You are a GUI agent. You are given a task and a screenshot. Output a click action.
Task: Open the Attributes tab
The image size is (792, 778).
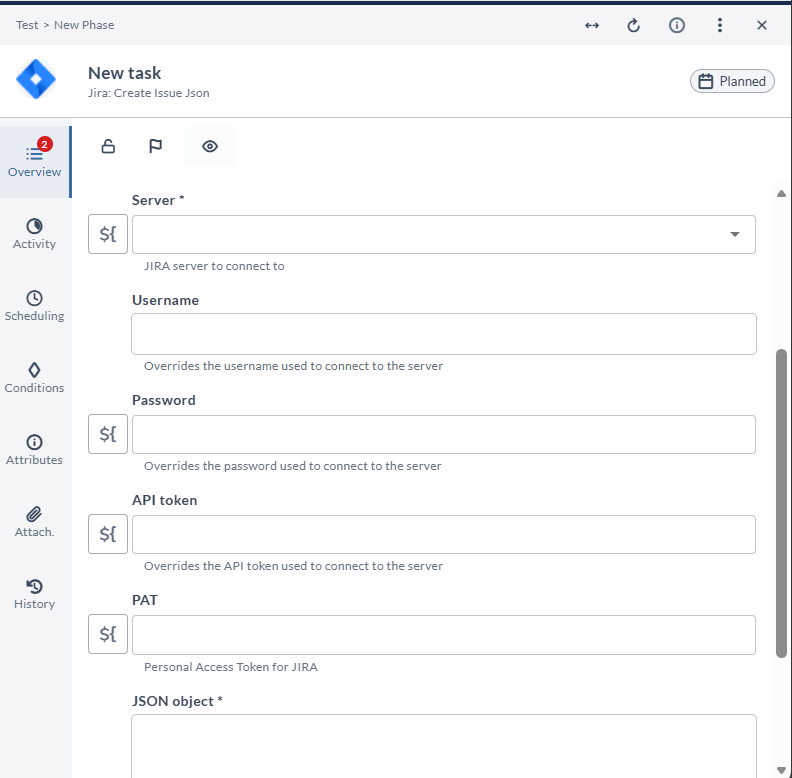(x=34, y=450)
